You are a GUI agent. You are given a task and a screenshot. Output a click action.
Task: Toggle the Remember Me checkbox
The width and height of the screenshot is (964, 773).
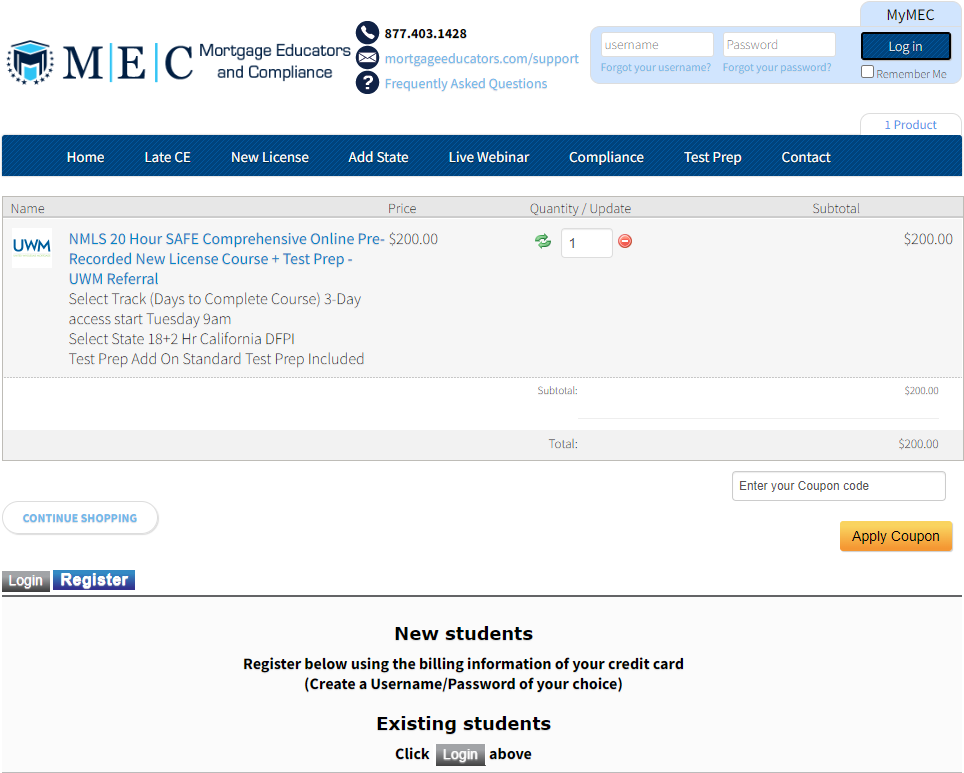867,72
